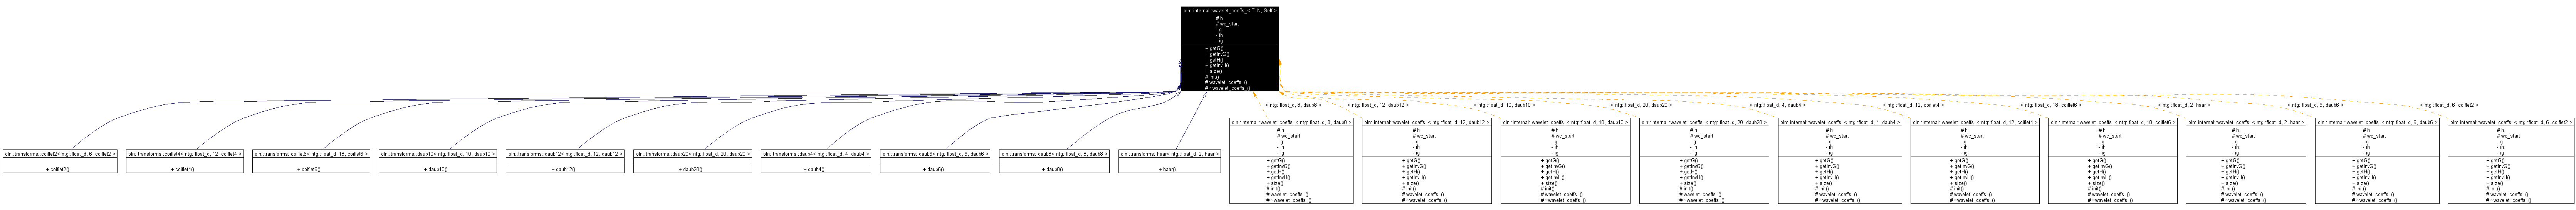Click edge label '< ntg::float_d, 20, daub20 >'

1641,104
